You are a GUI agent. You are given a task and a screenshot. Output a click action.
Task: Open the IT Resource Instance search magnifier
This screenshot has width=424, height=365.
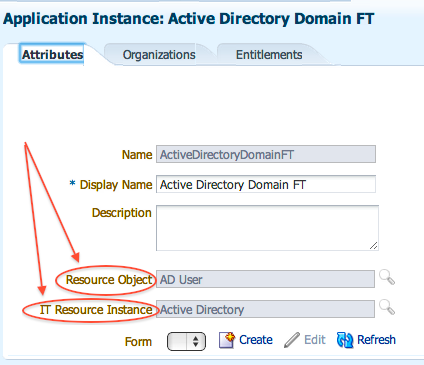click(x=387, y=307)
